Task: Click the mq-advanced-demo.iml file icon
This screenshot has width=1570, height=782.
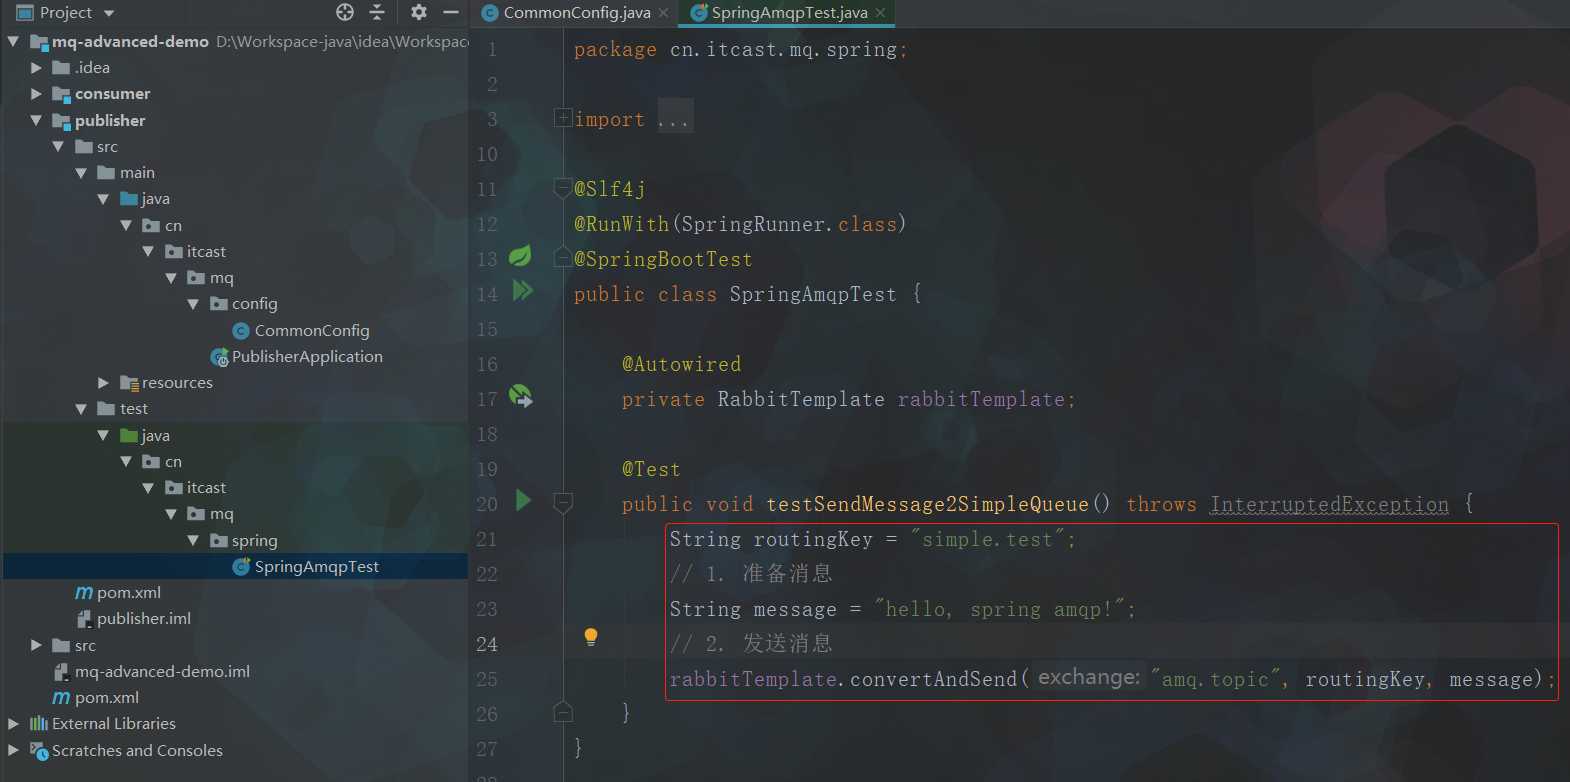Action: (62, 672)
